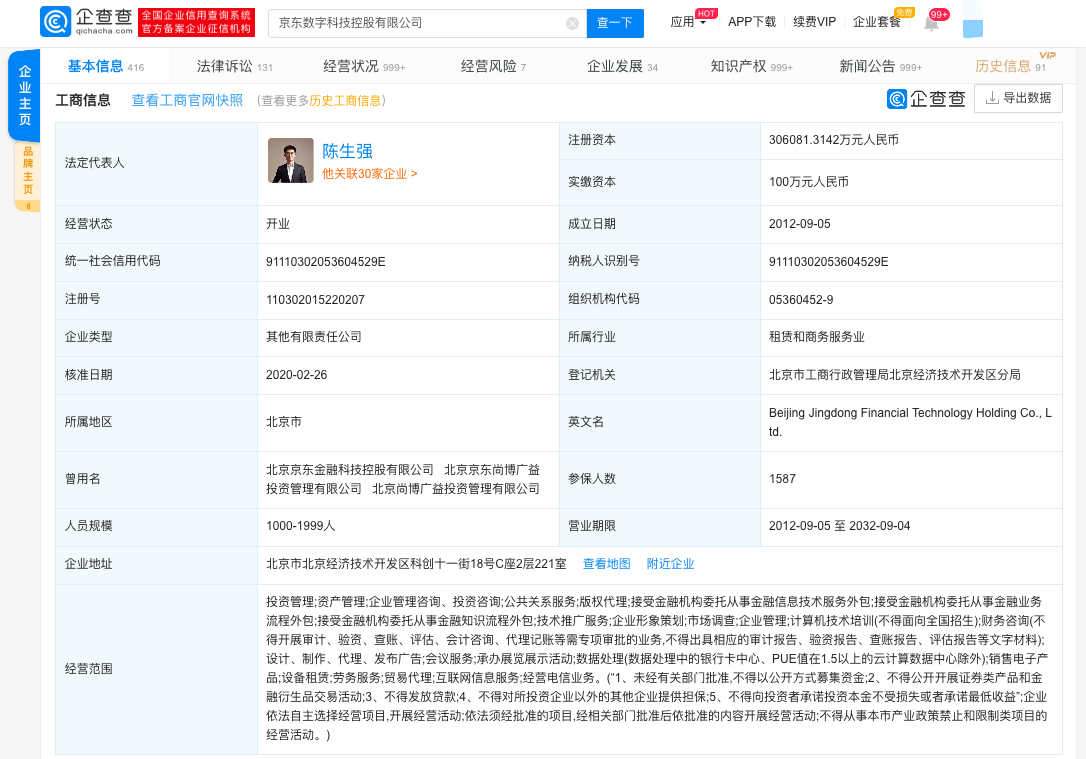Open the 应用 dropdown menu
Viewport: 1086px width, 759px height.
688,22
